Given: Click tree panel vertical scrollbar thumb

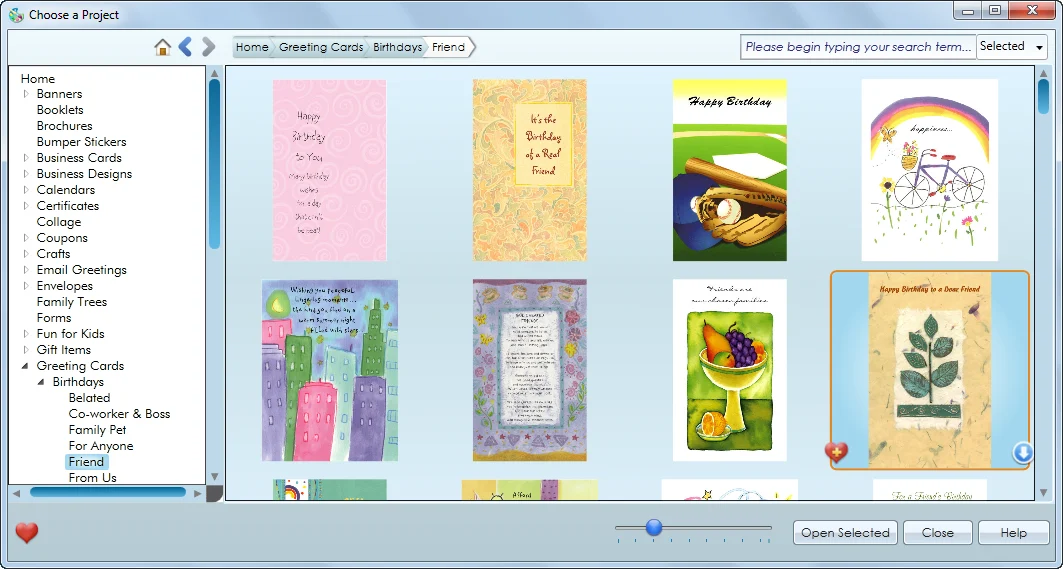Looking at the screenshot, I should coord(214,164).
